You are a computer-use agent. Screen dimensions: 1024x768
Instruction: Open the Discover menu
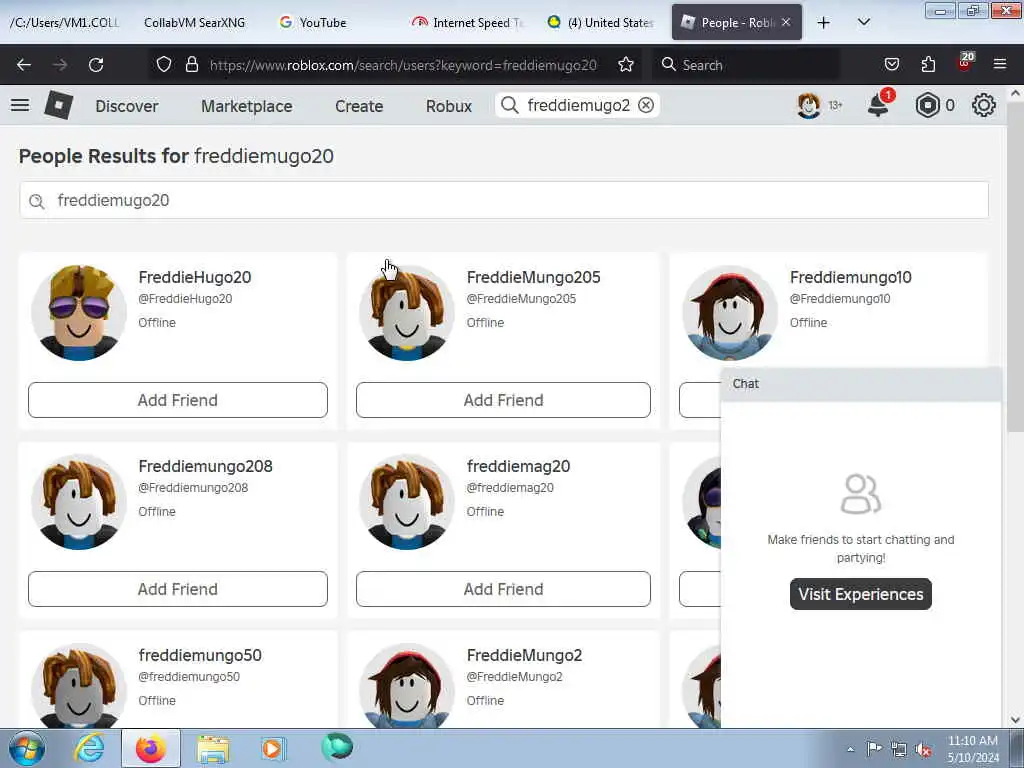pyautogui.click(x=127, y=106)
